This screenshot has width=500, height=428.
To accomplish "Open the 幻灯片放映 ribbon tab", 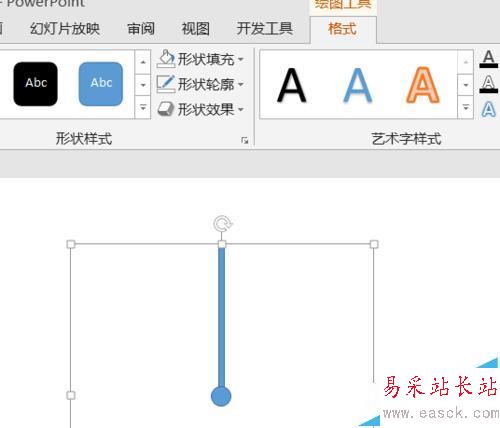I will [x=65, y=29].
